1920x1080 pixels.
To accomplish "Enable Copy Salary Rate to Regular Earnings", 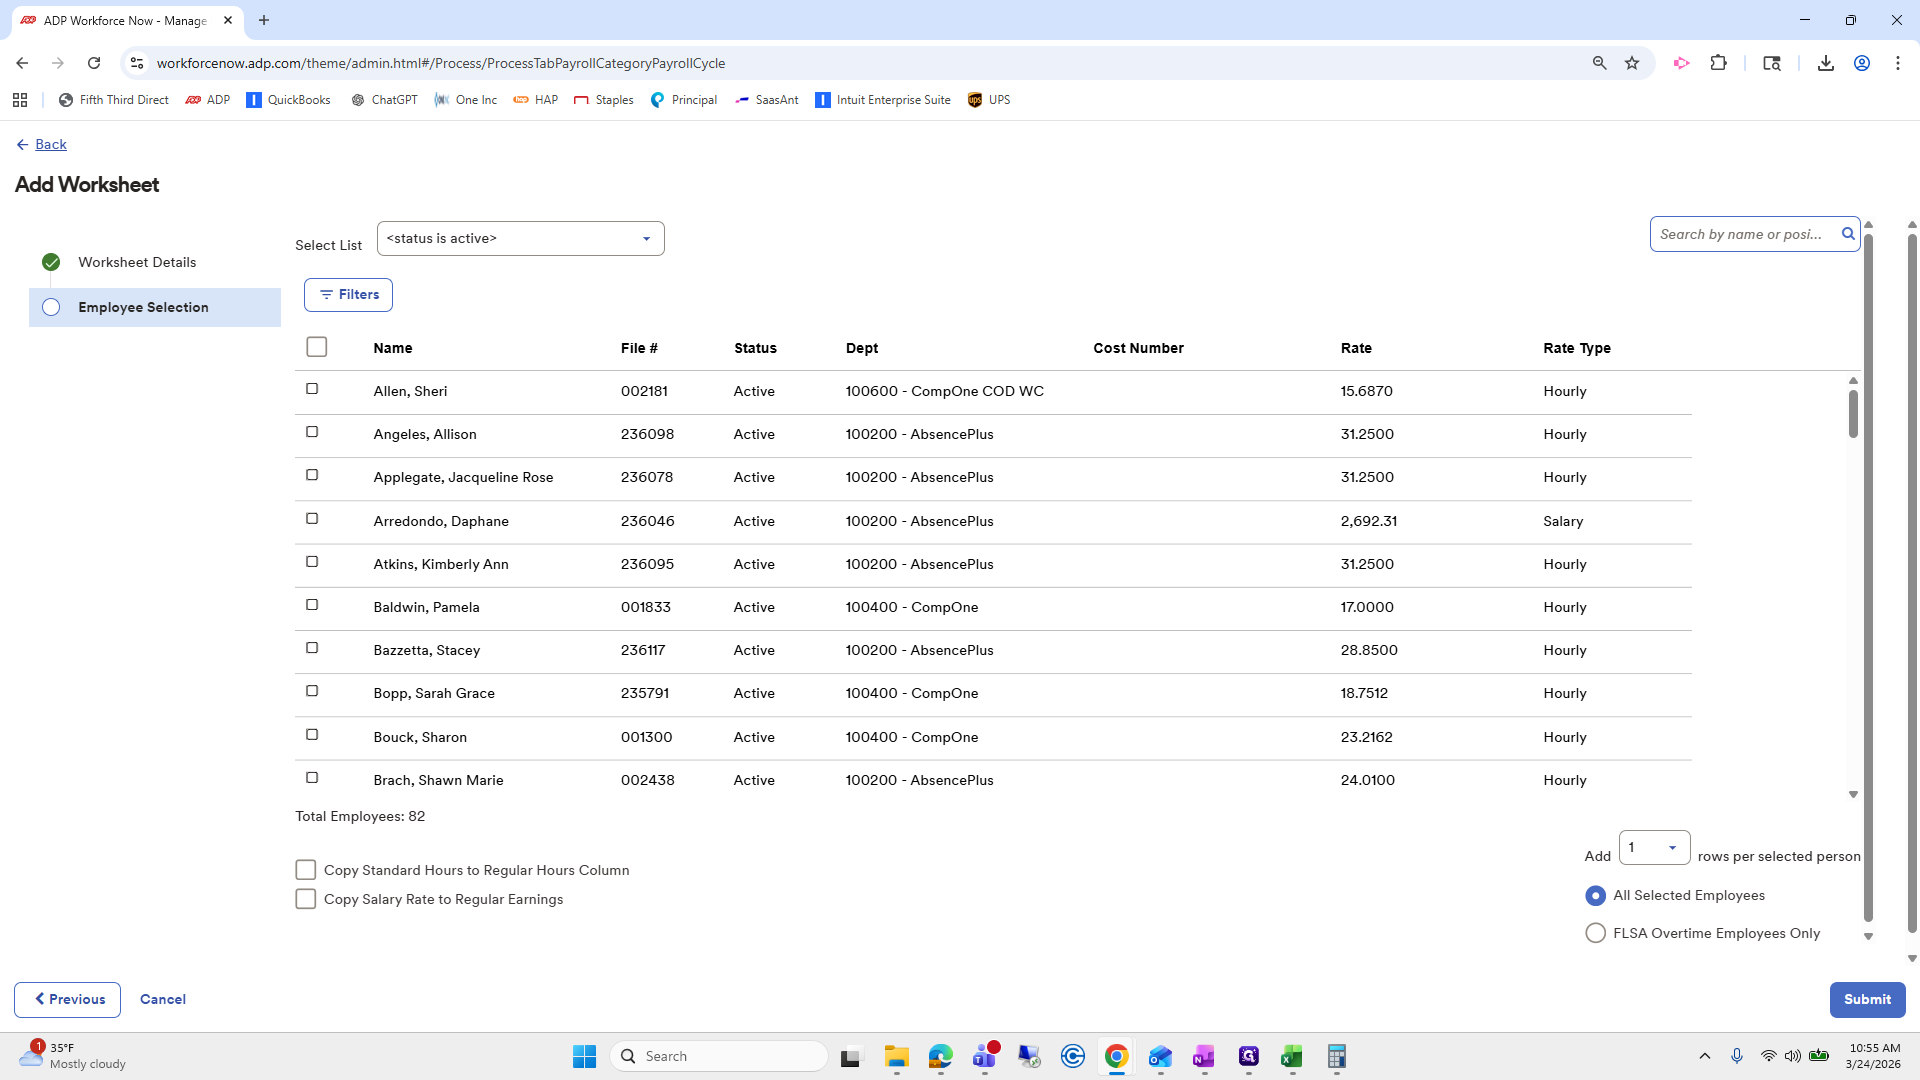I will pos(306,899).
